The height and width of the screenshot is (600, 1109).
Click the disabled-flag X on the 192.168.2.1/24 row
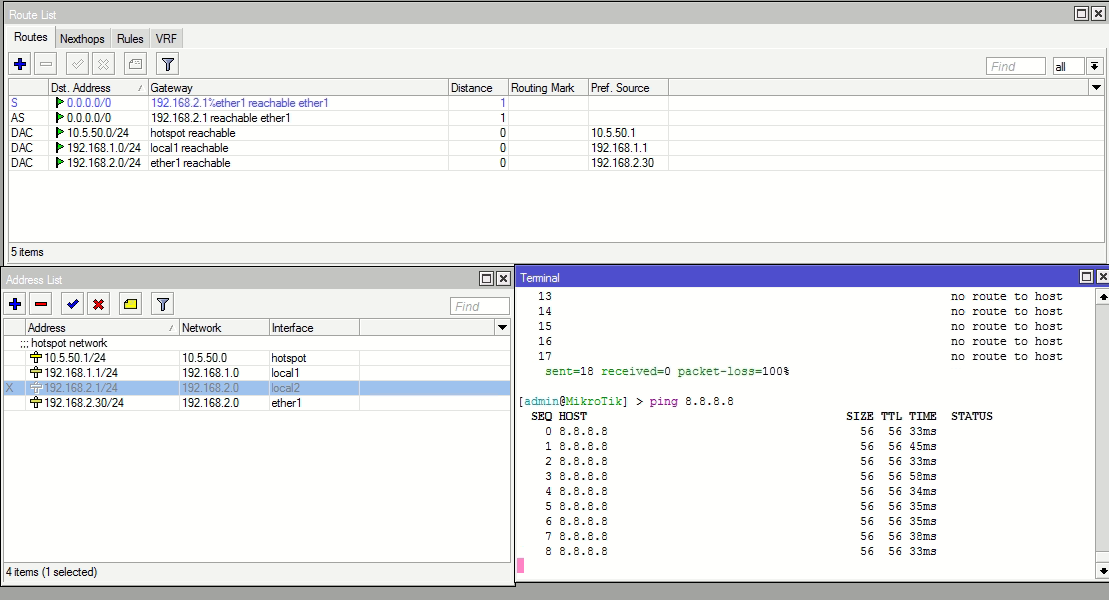click(10, 388)
